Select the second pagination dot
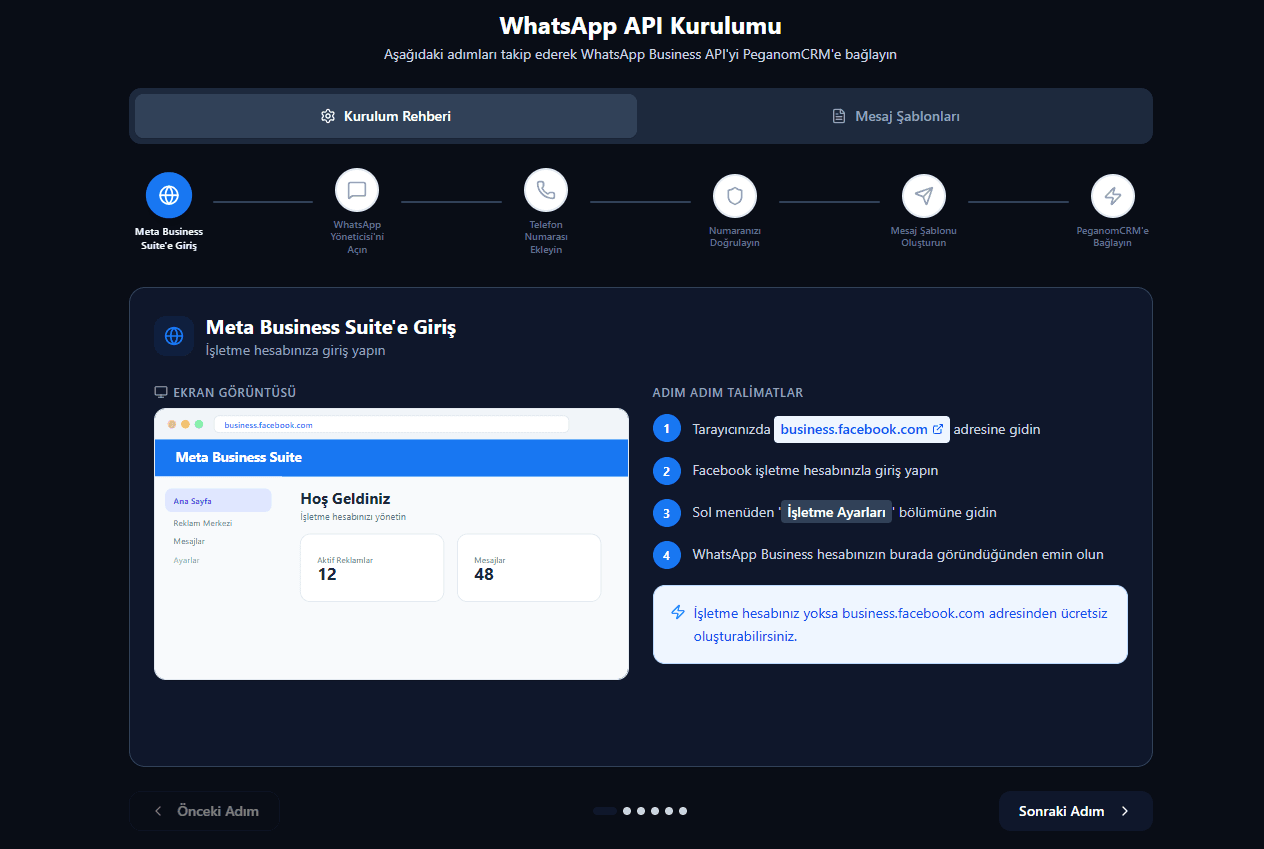The image size is (1264, 849). tap(627, 811)
